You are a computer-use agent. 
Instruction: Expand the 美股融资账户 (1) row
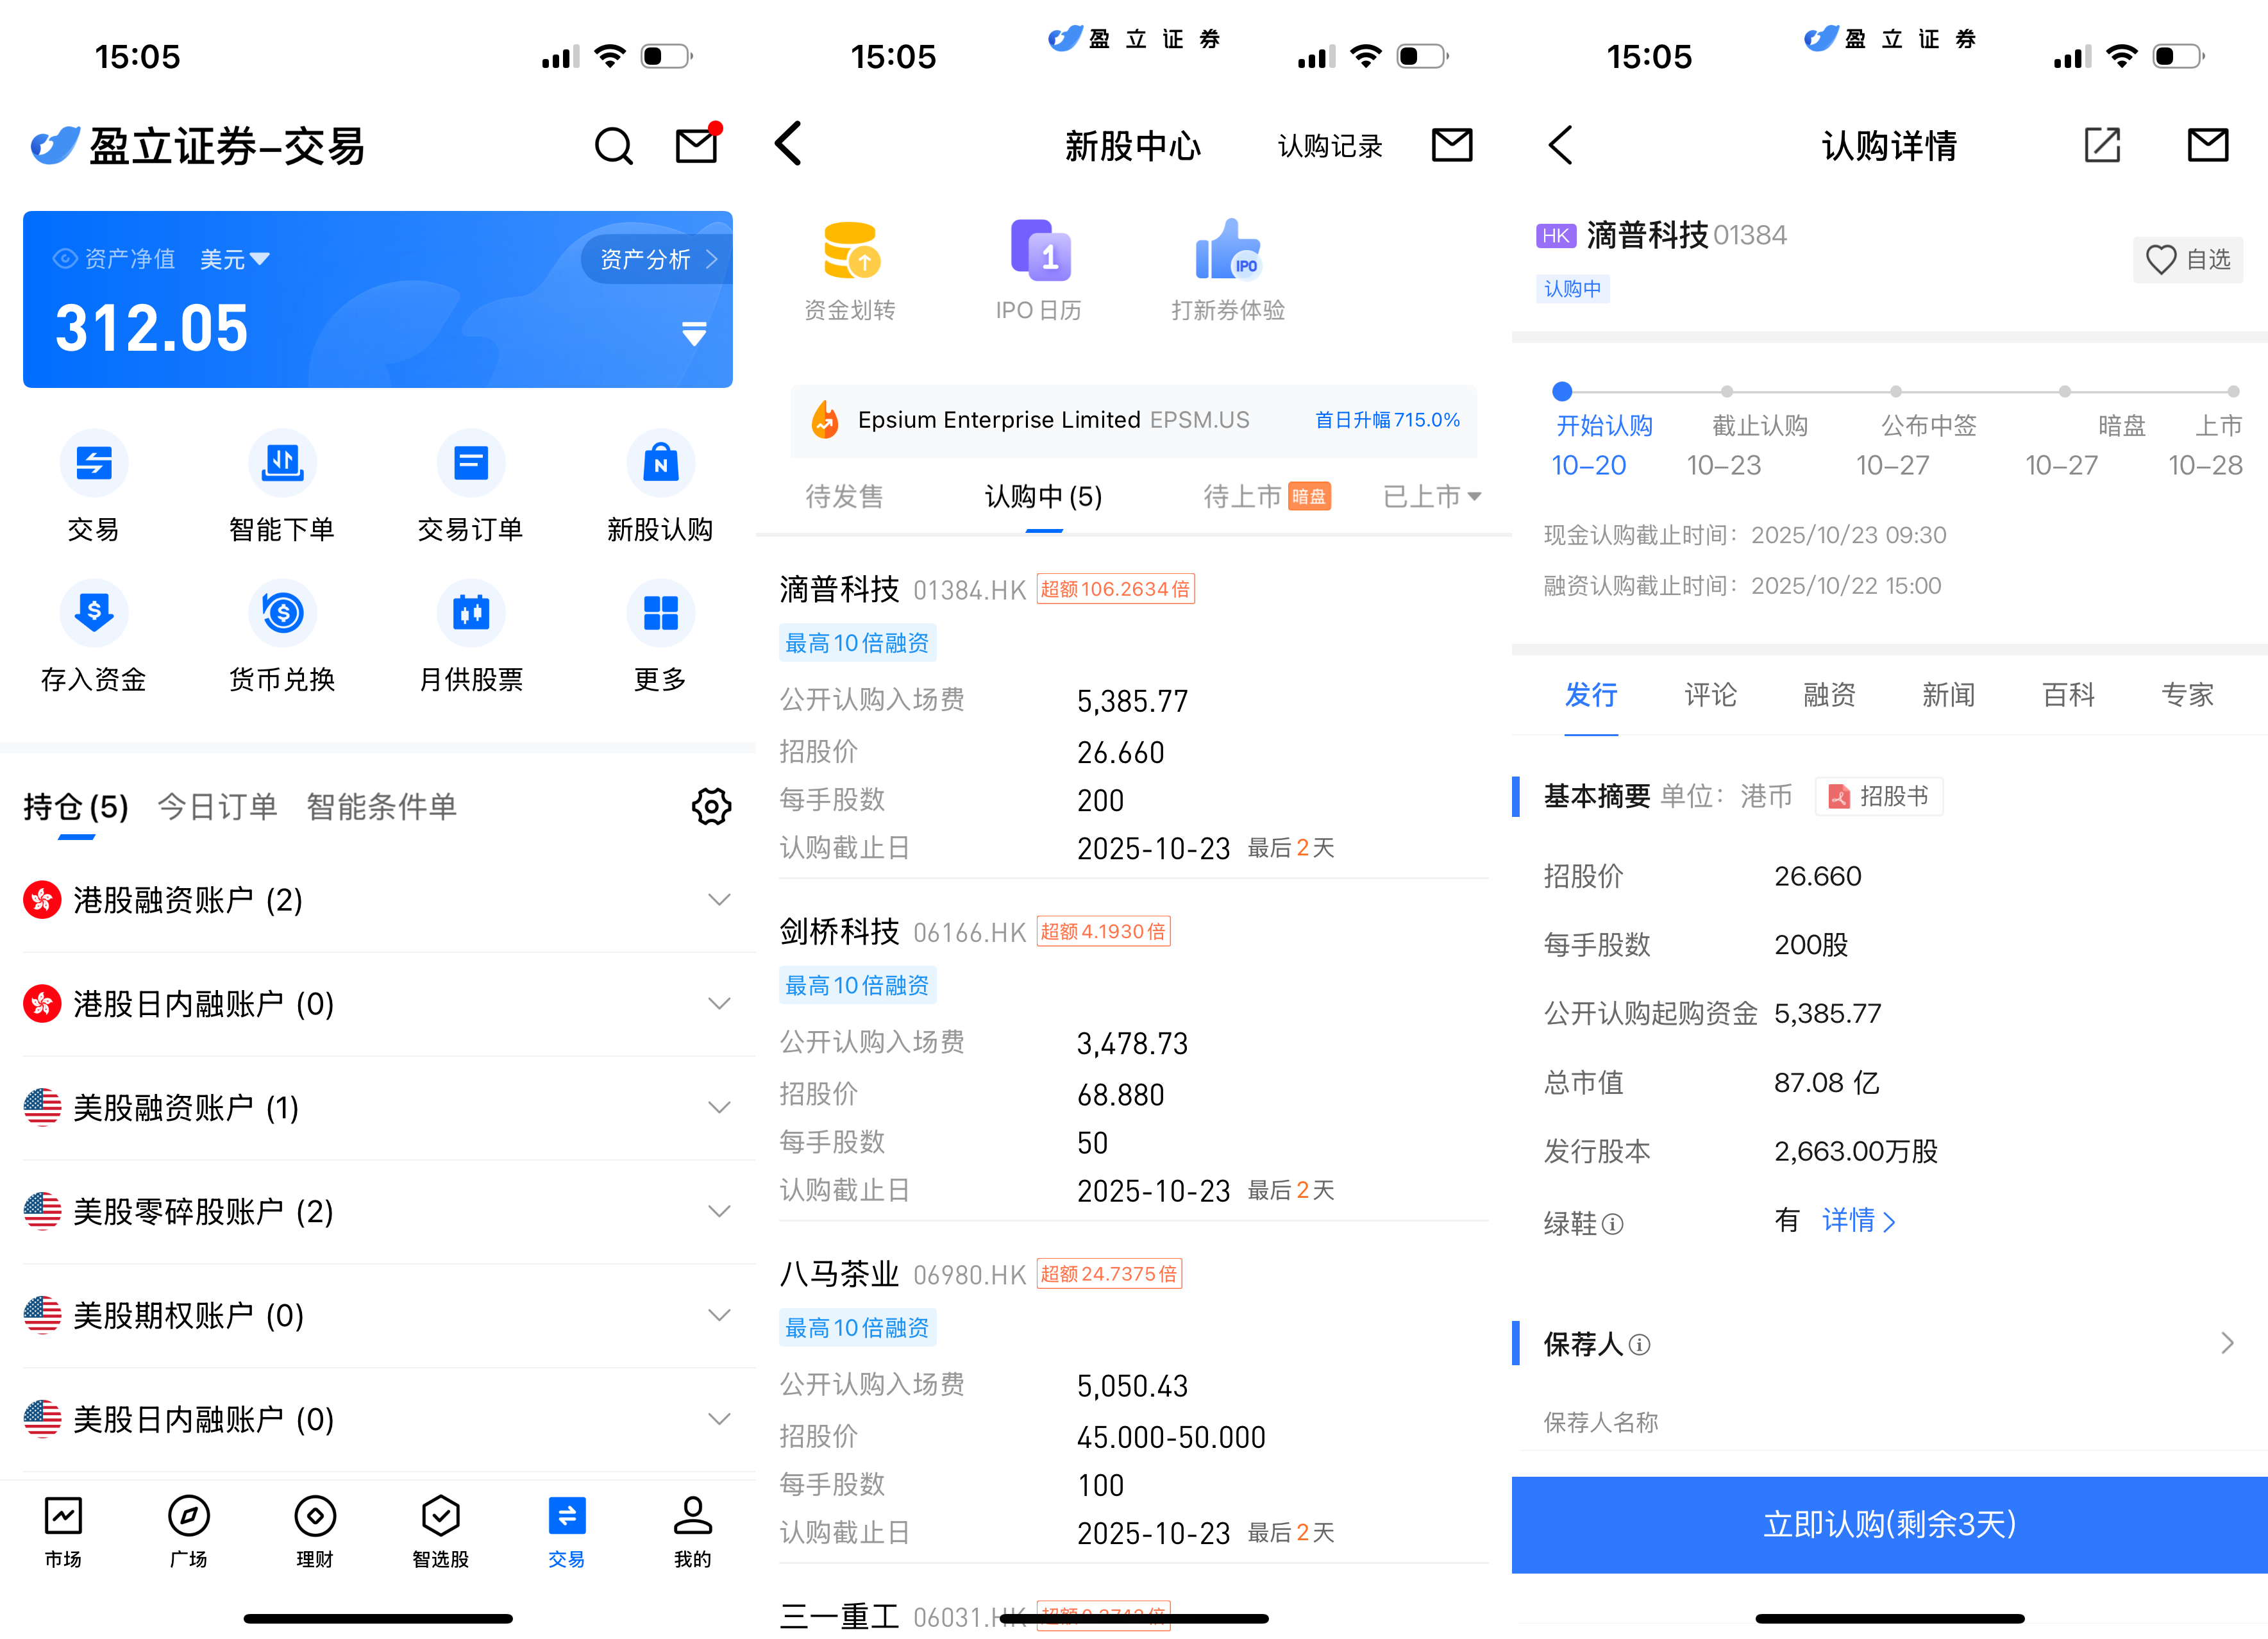click(x=718, y=1108)
